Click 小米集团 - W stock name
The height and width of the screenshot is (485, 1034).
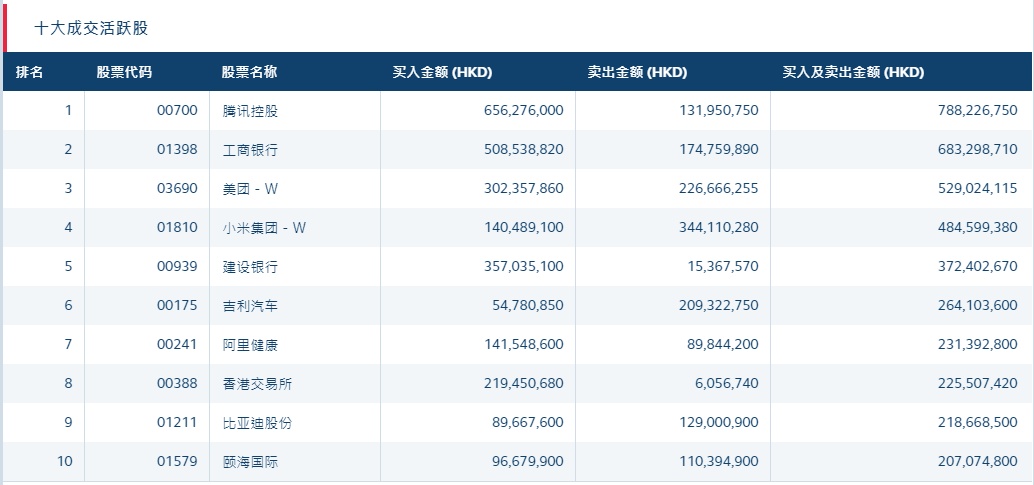[x=264, y=228]
